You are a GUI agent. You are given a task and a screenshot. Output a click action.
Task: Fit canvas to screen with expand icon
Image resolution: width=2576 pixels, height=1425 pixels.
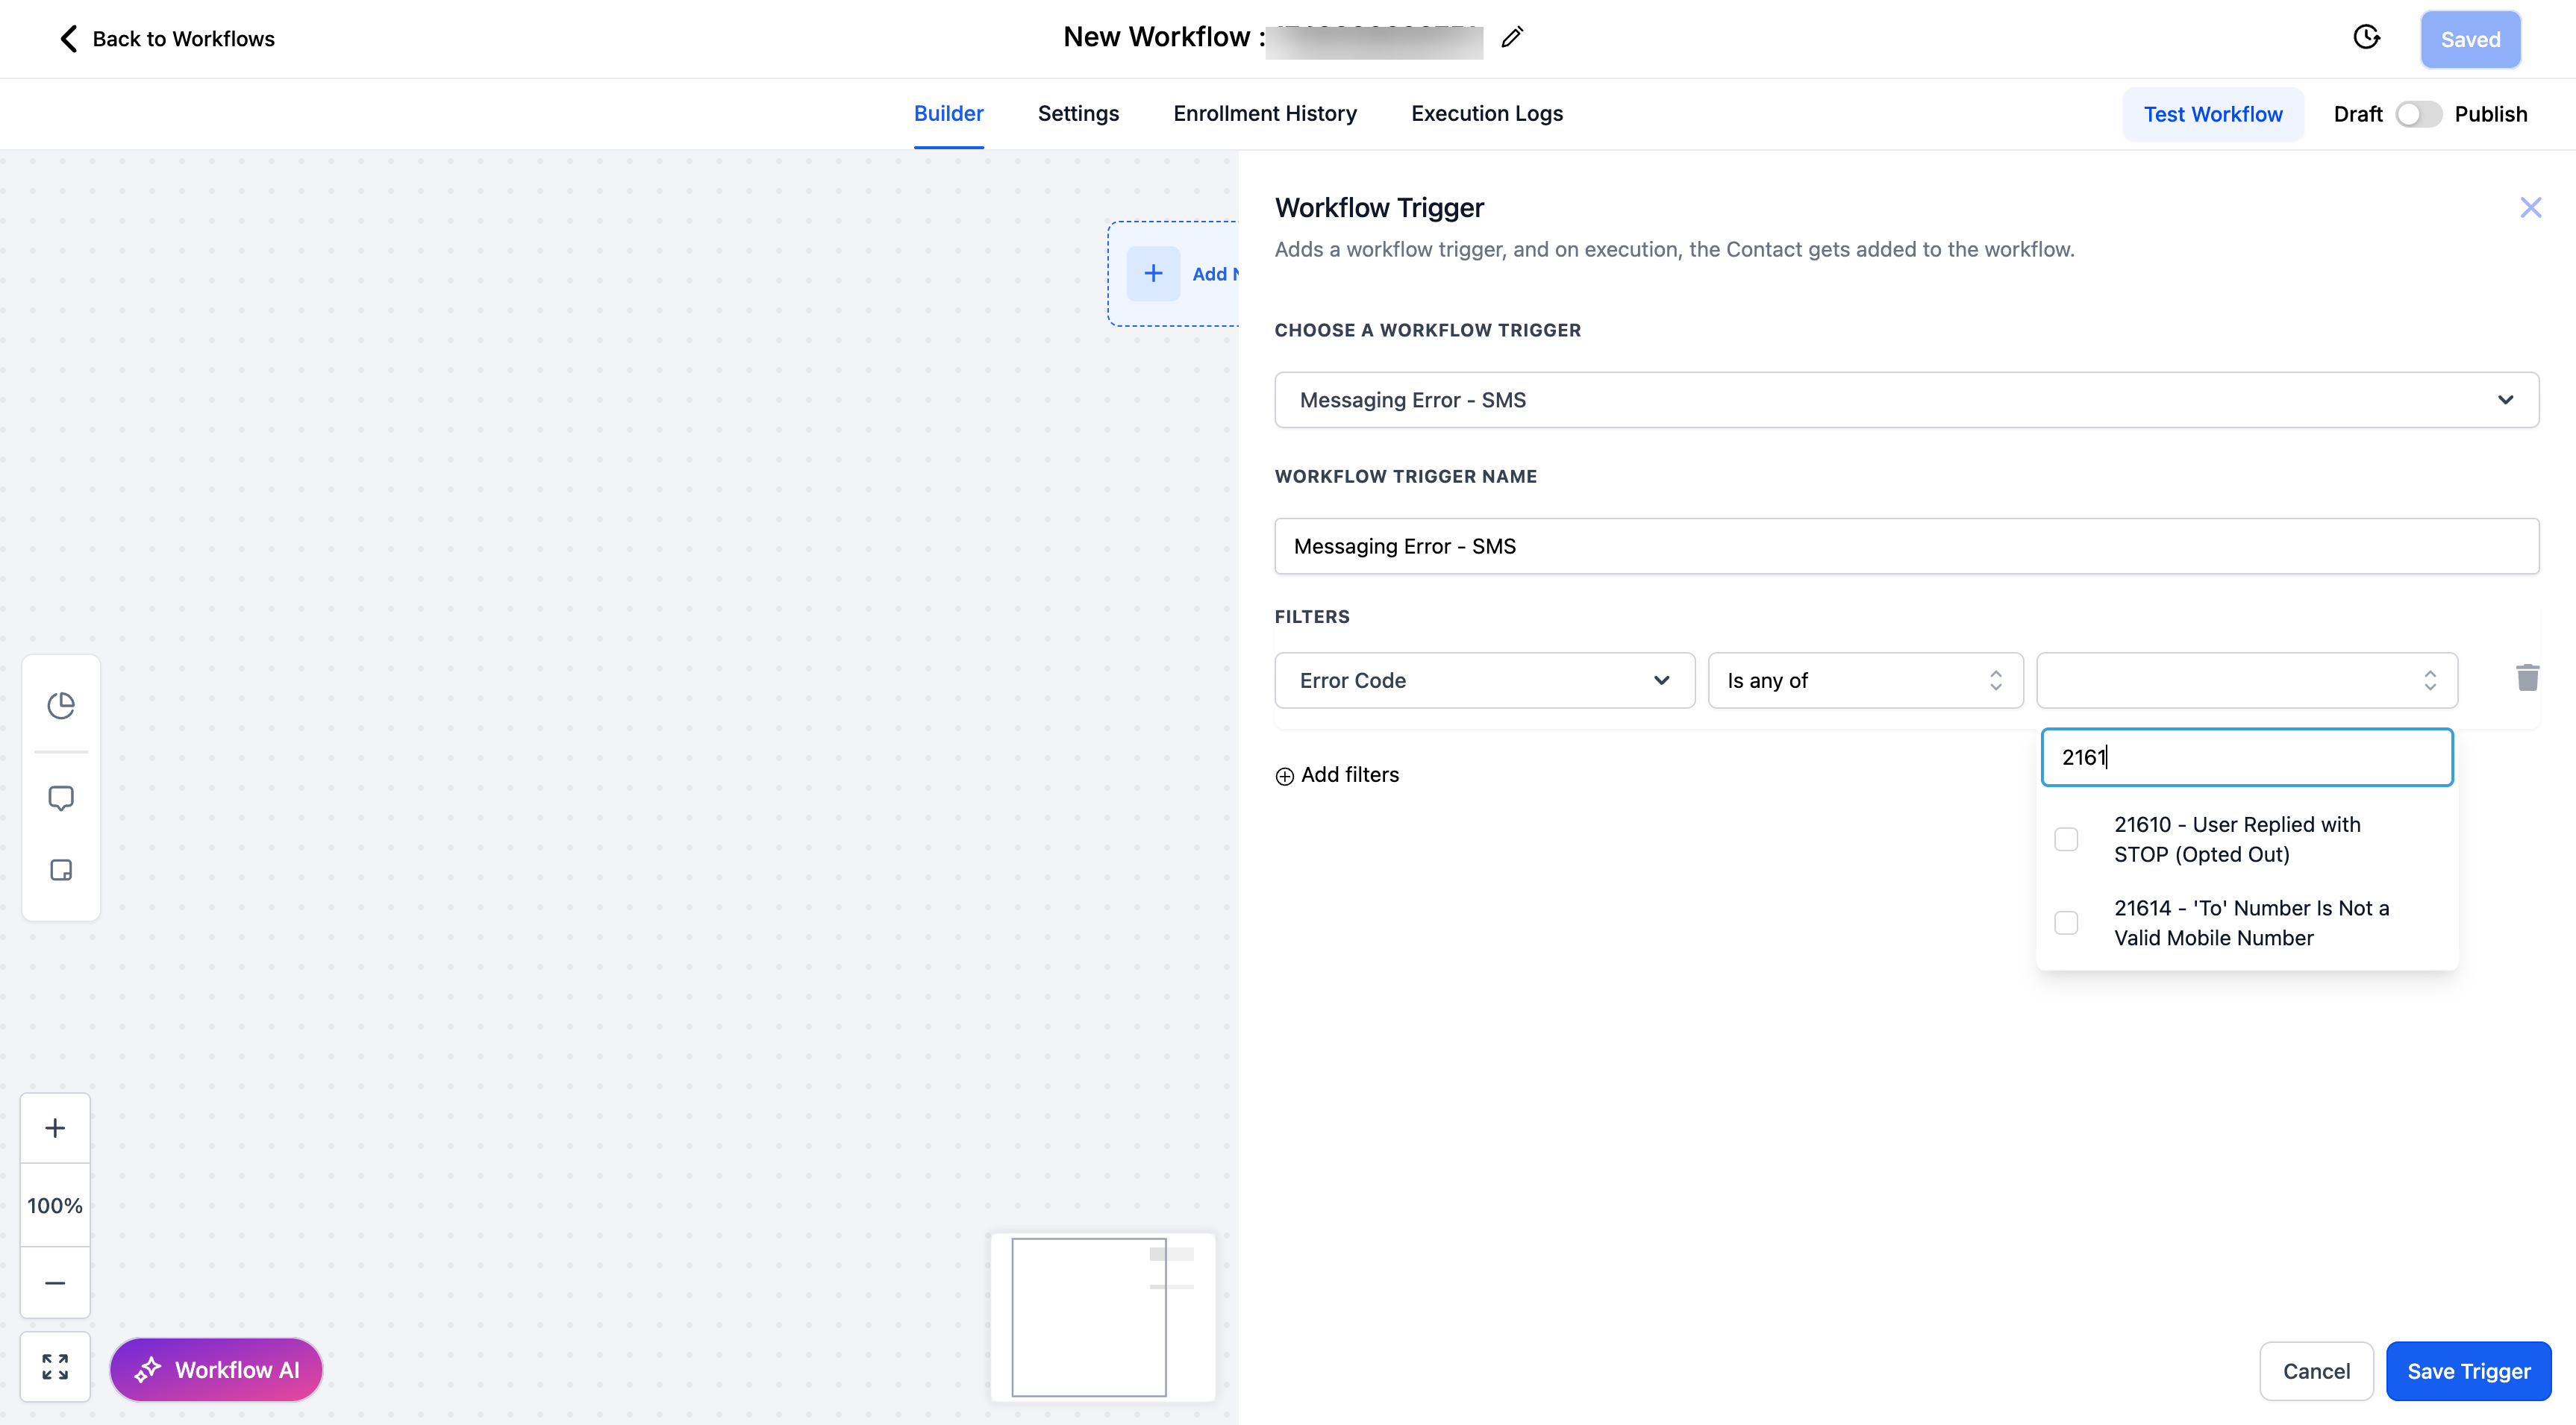[x=55, y=1366]
